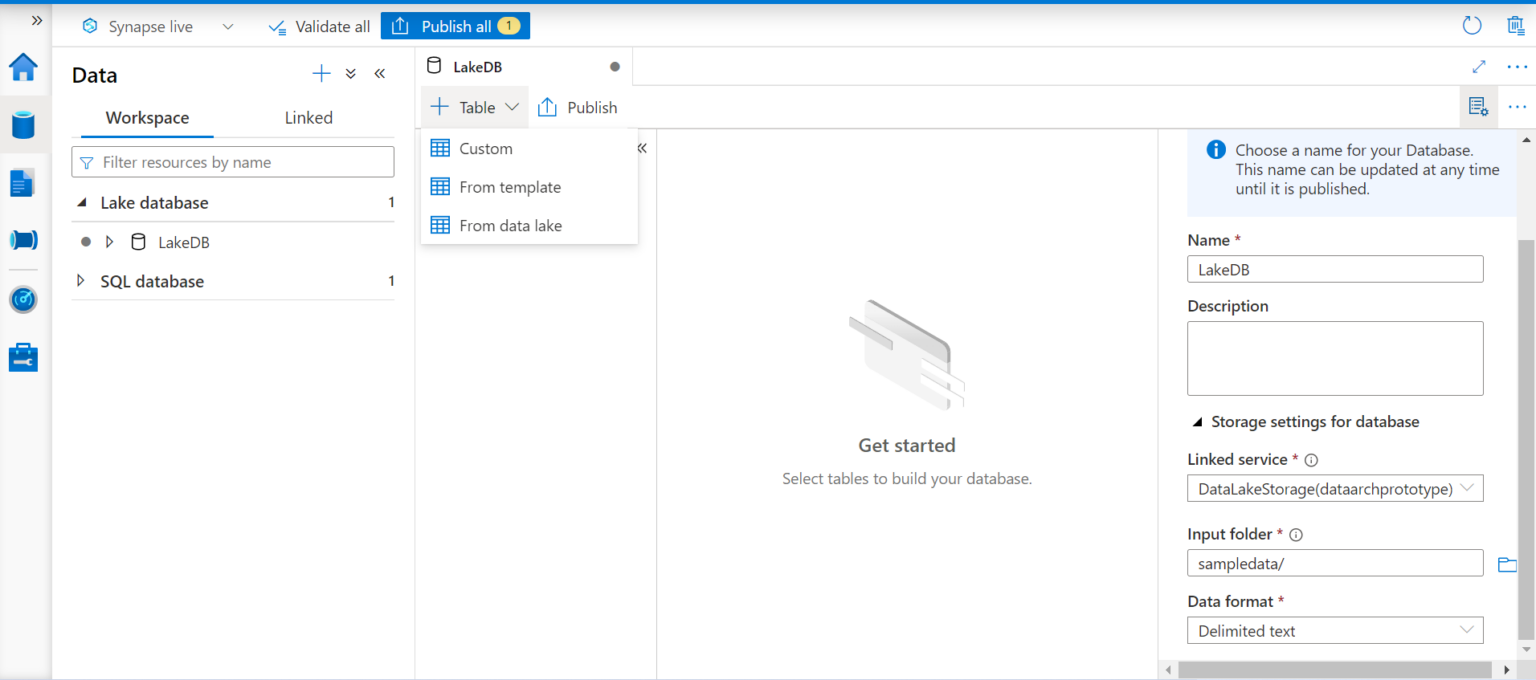1536x680 pixels.
Task: Switch to the Linked tab
Action: click(308, 117)
